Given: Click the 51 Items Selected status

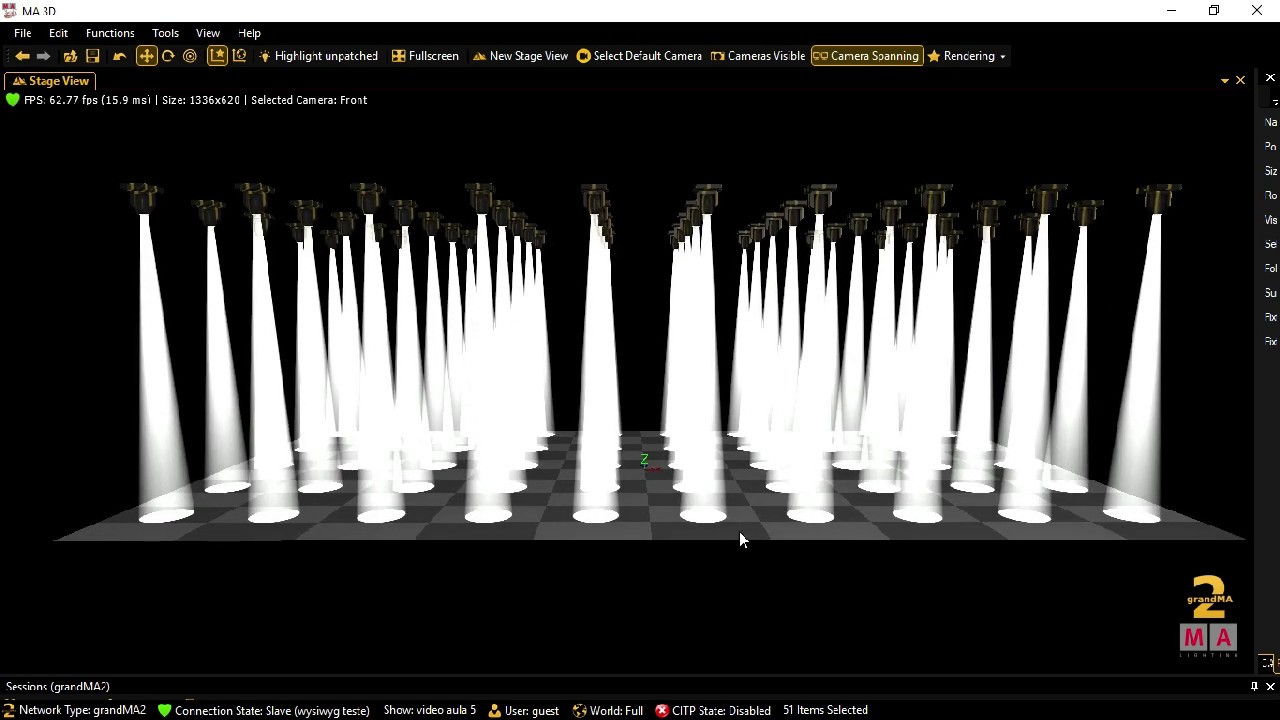Looking at the screenshot, I should tap(825, 710).
